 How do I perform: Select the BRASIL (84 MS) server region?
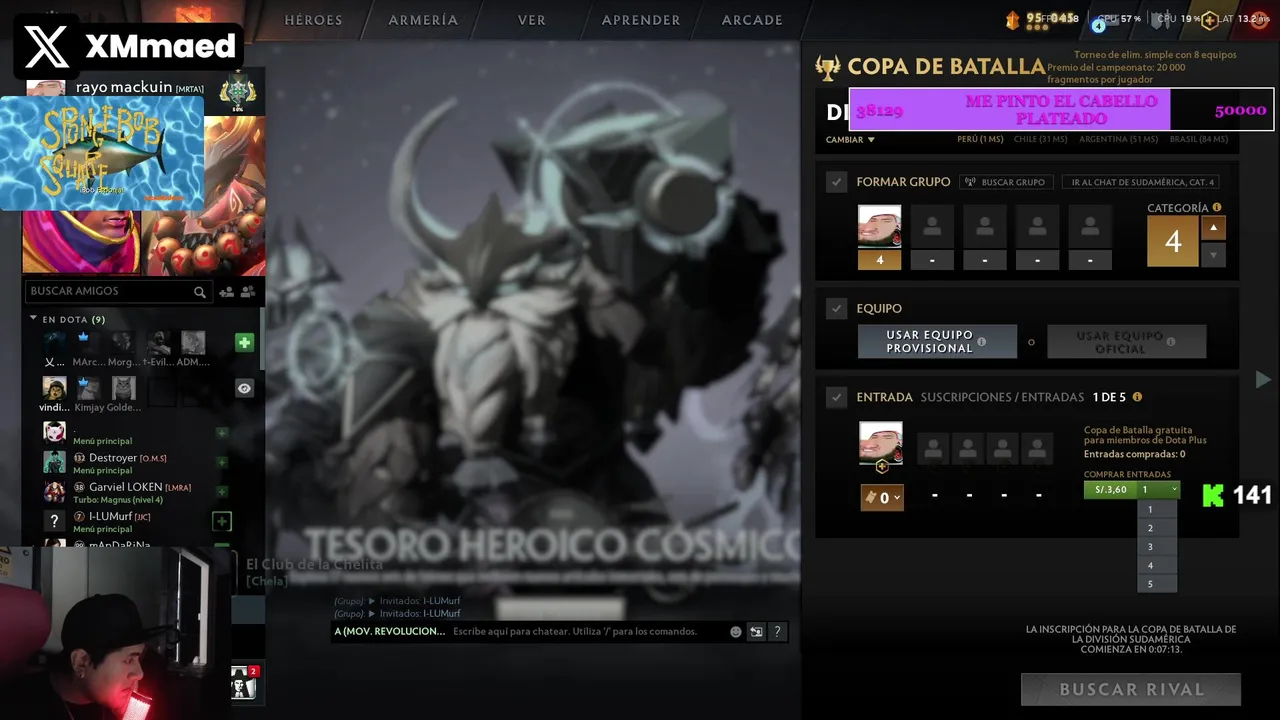click(1198, 139)
